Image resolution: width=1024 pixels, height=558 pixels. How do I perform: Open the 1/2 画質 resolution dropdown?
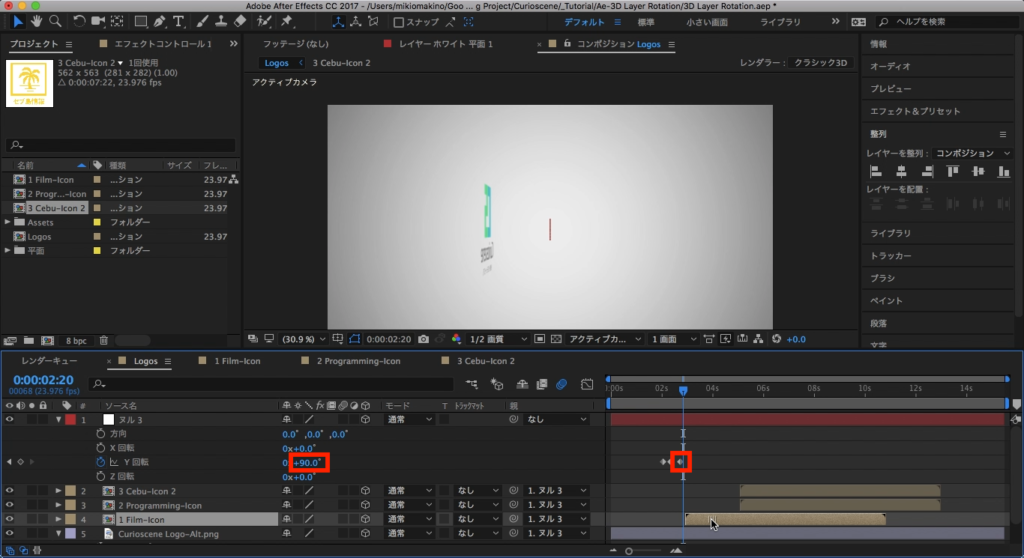click(x=498, y=339)
